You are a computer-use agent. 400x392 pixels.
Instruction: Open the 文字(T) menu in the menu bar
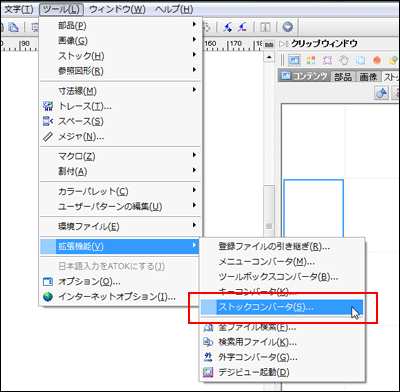[18, 9]
